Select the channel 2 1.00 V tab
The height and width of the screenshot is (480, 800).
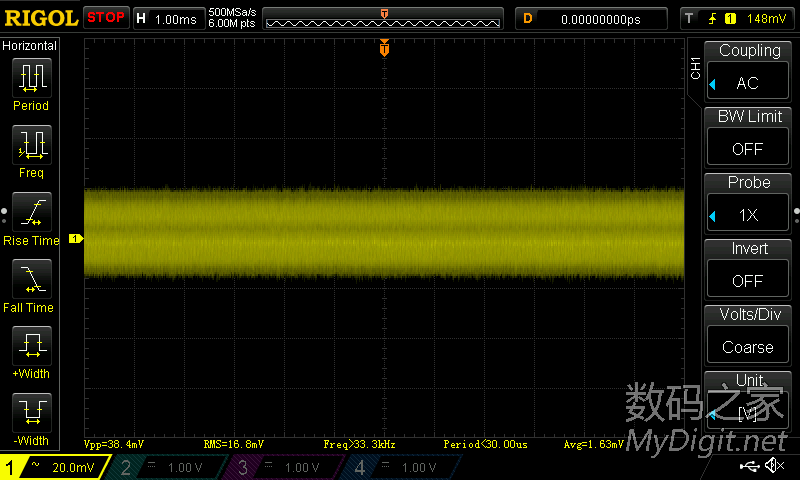pos(169,467)
